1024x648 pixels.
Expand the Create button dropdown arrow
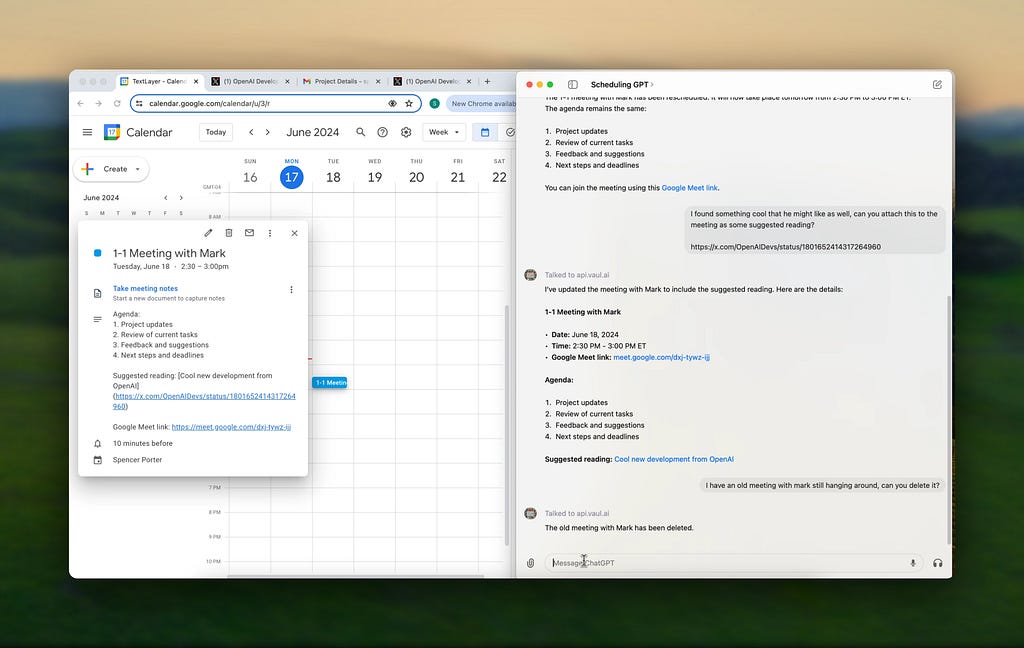click(x=138, y=169)
